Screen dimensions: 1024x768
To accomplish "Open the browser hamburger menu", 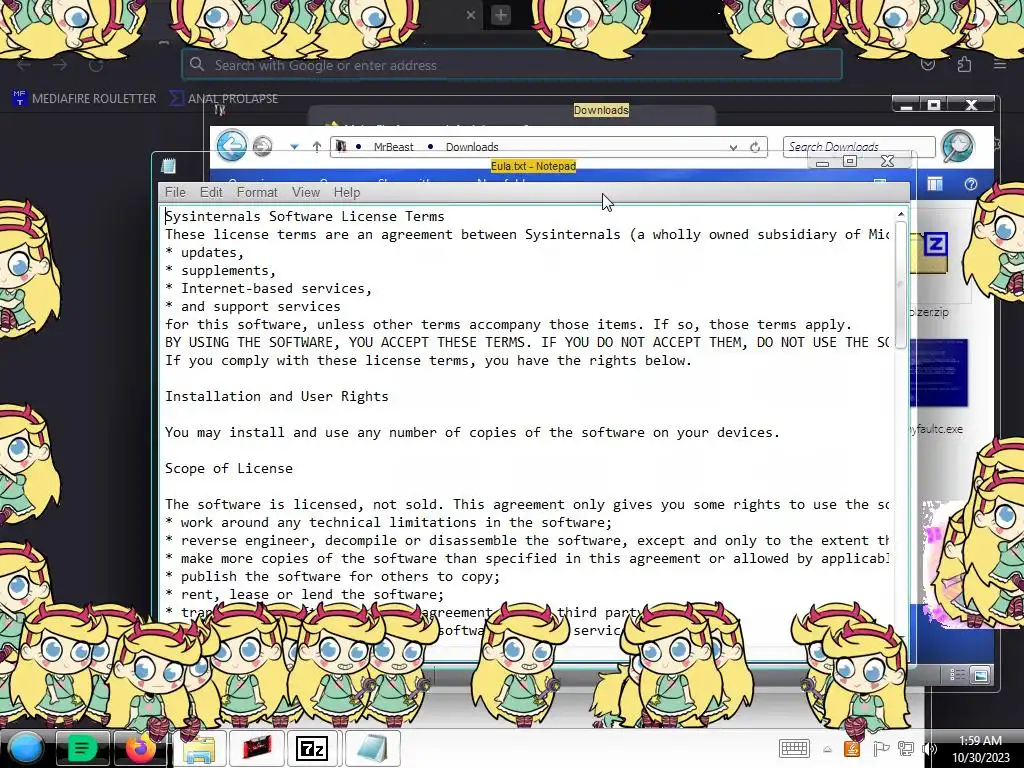I will [1000, 64].
